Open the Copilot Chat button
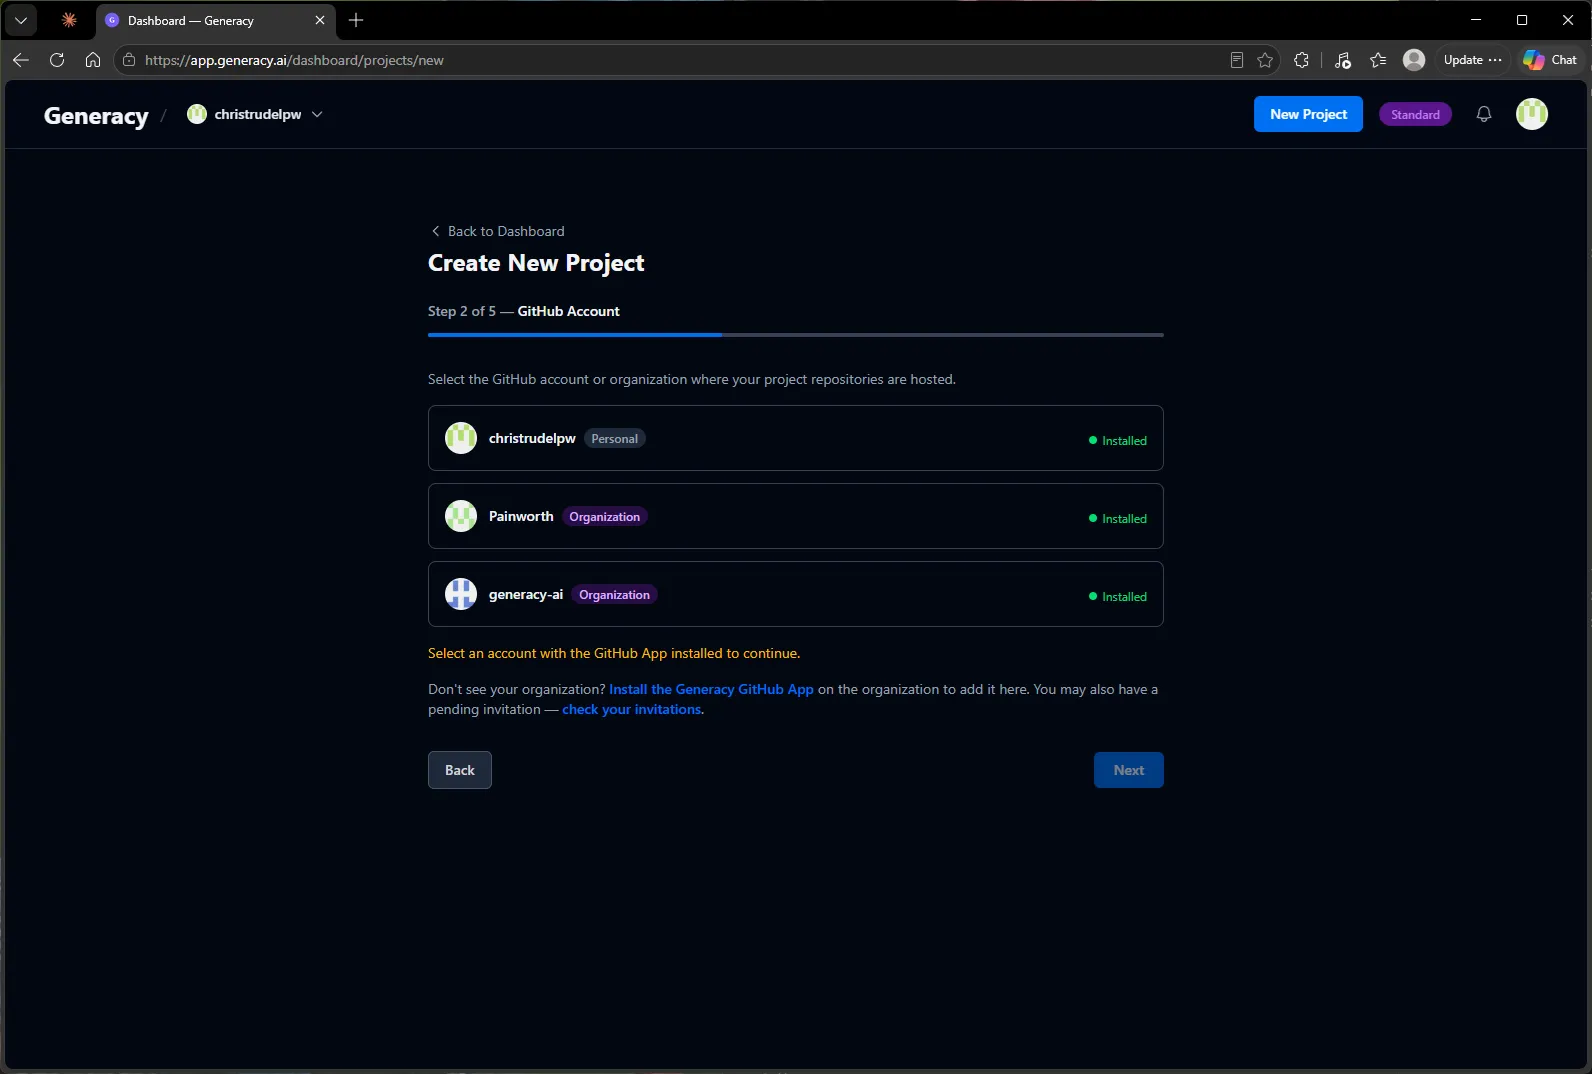 tap(1551, 60)
